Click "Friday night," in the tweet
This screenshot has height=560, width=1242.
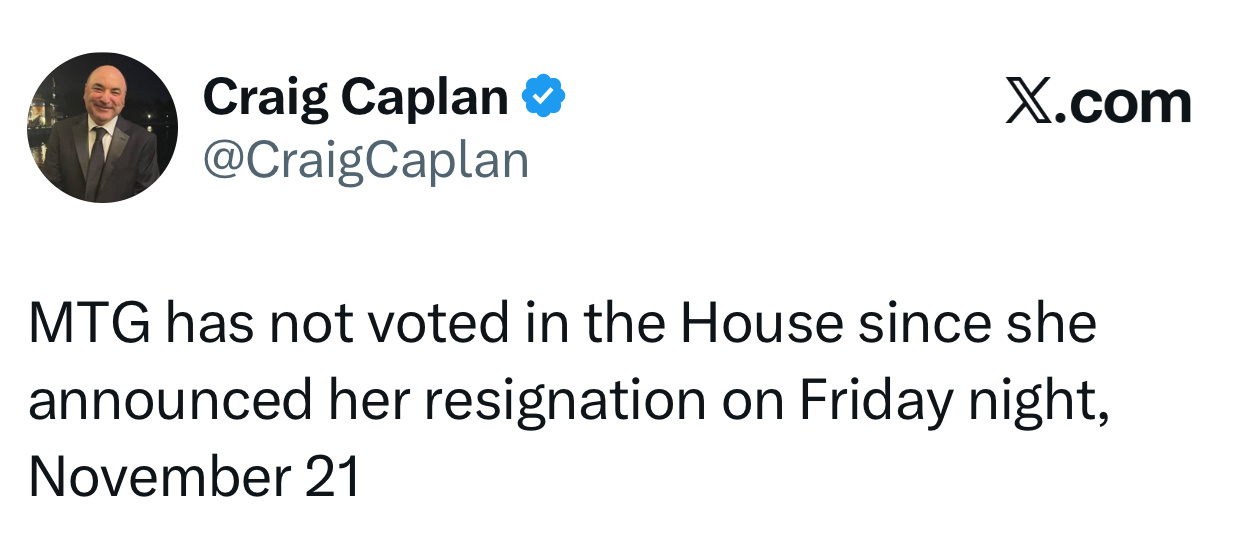955,400
